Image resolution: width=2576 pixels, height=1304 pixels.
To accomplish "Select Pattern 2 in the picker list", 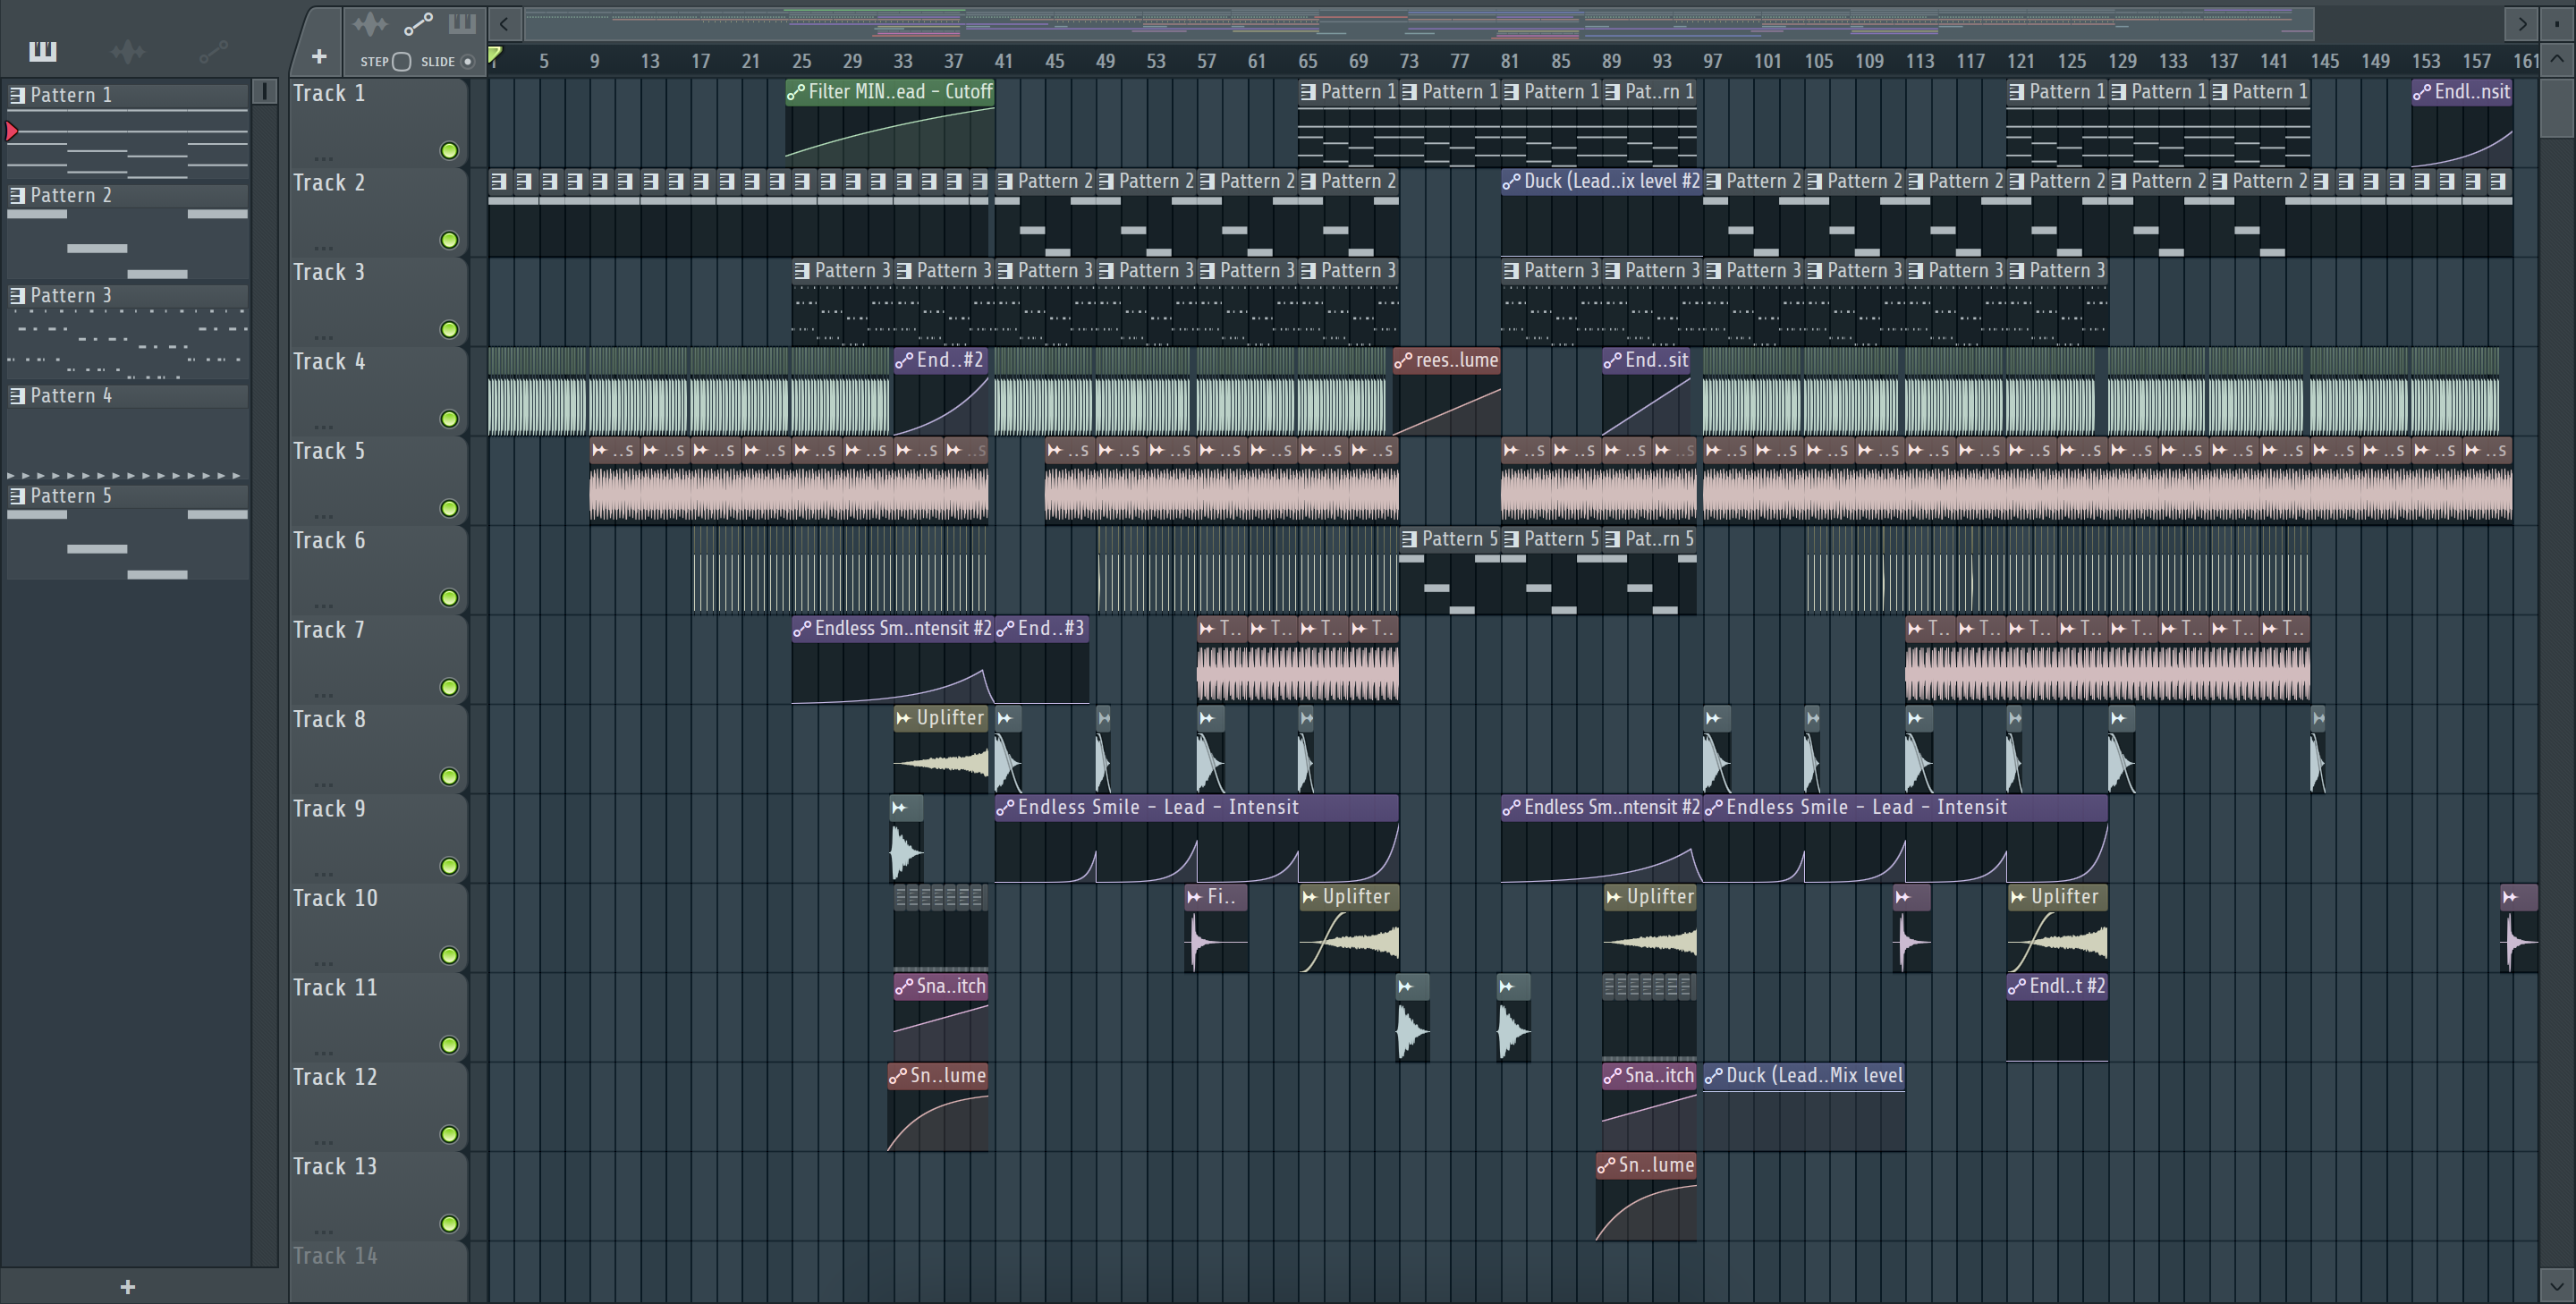I will [128, 195].
